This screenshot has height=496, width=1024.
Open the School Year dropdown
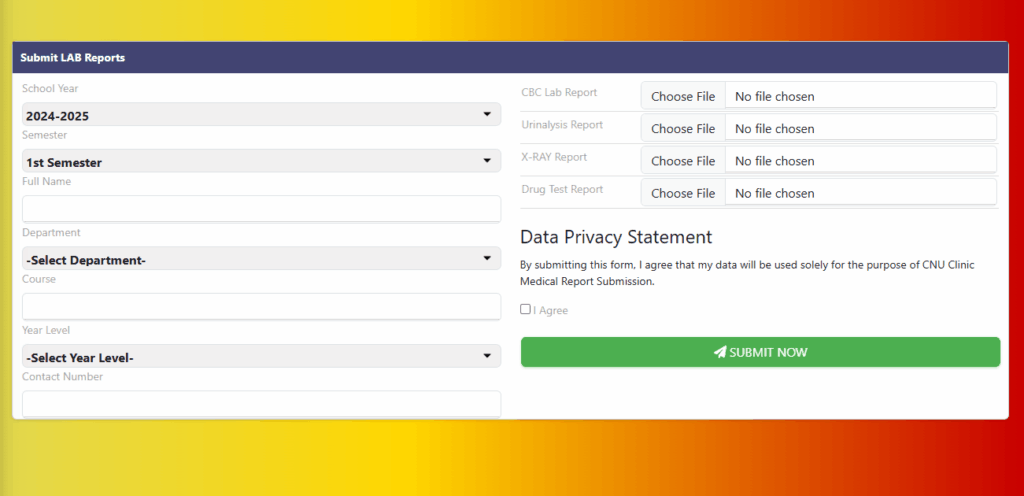261,115
